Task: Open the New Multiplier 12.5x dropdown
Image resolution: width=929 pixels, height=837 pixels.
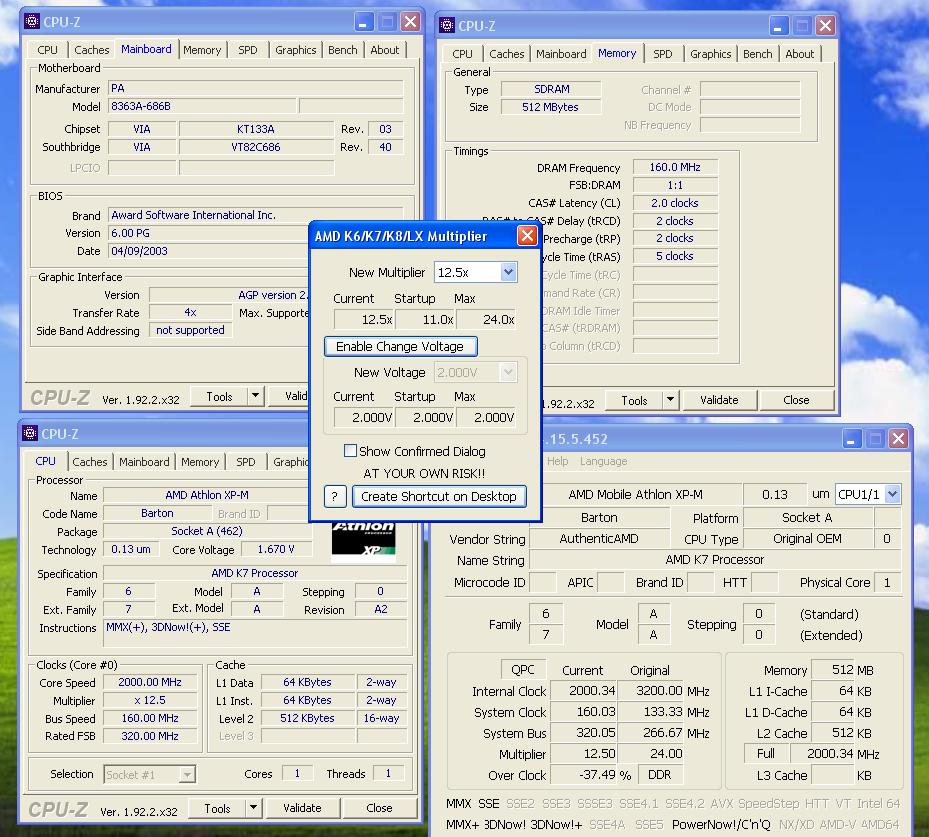Action: coord(508,272)
